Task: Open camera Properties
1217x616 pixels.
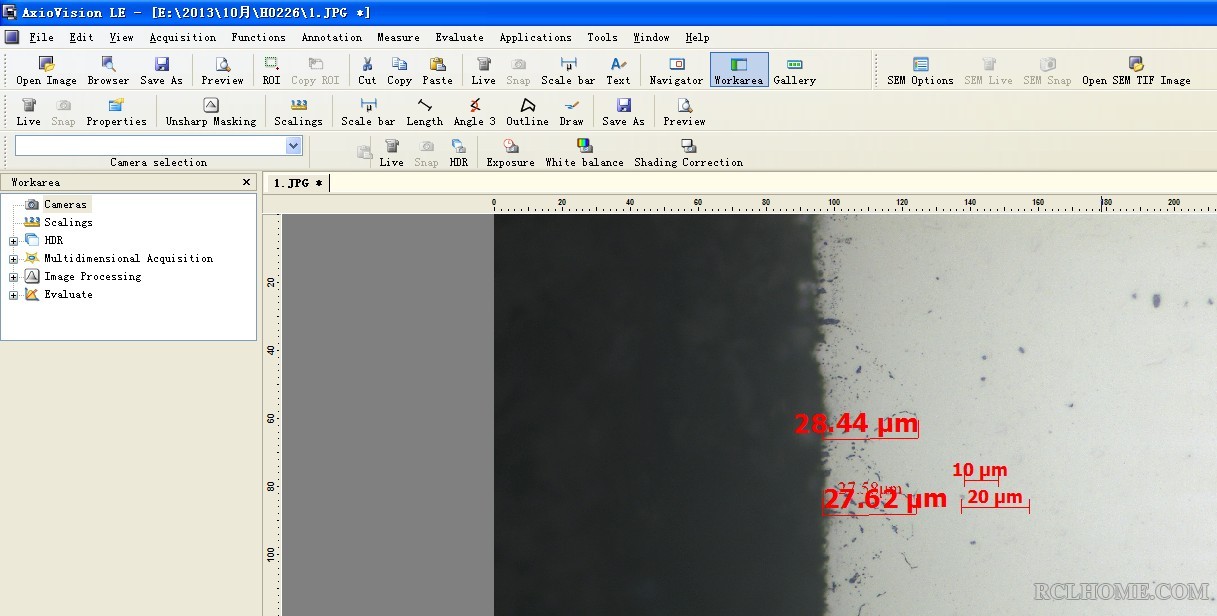Action: pyautogui.click(x=116, y=111)
